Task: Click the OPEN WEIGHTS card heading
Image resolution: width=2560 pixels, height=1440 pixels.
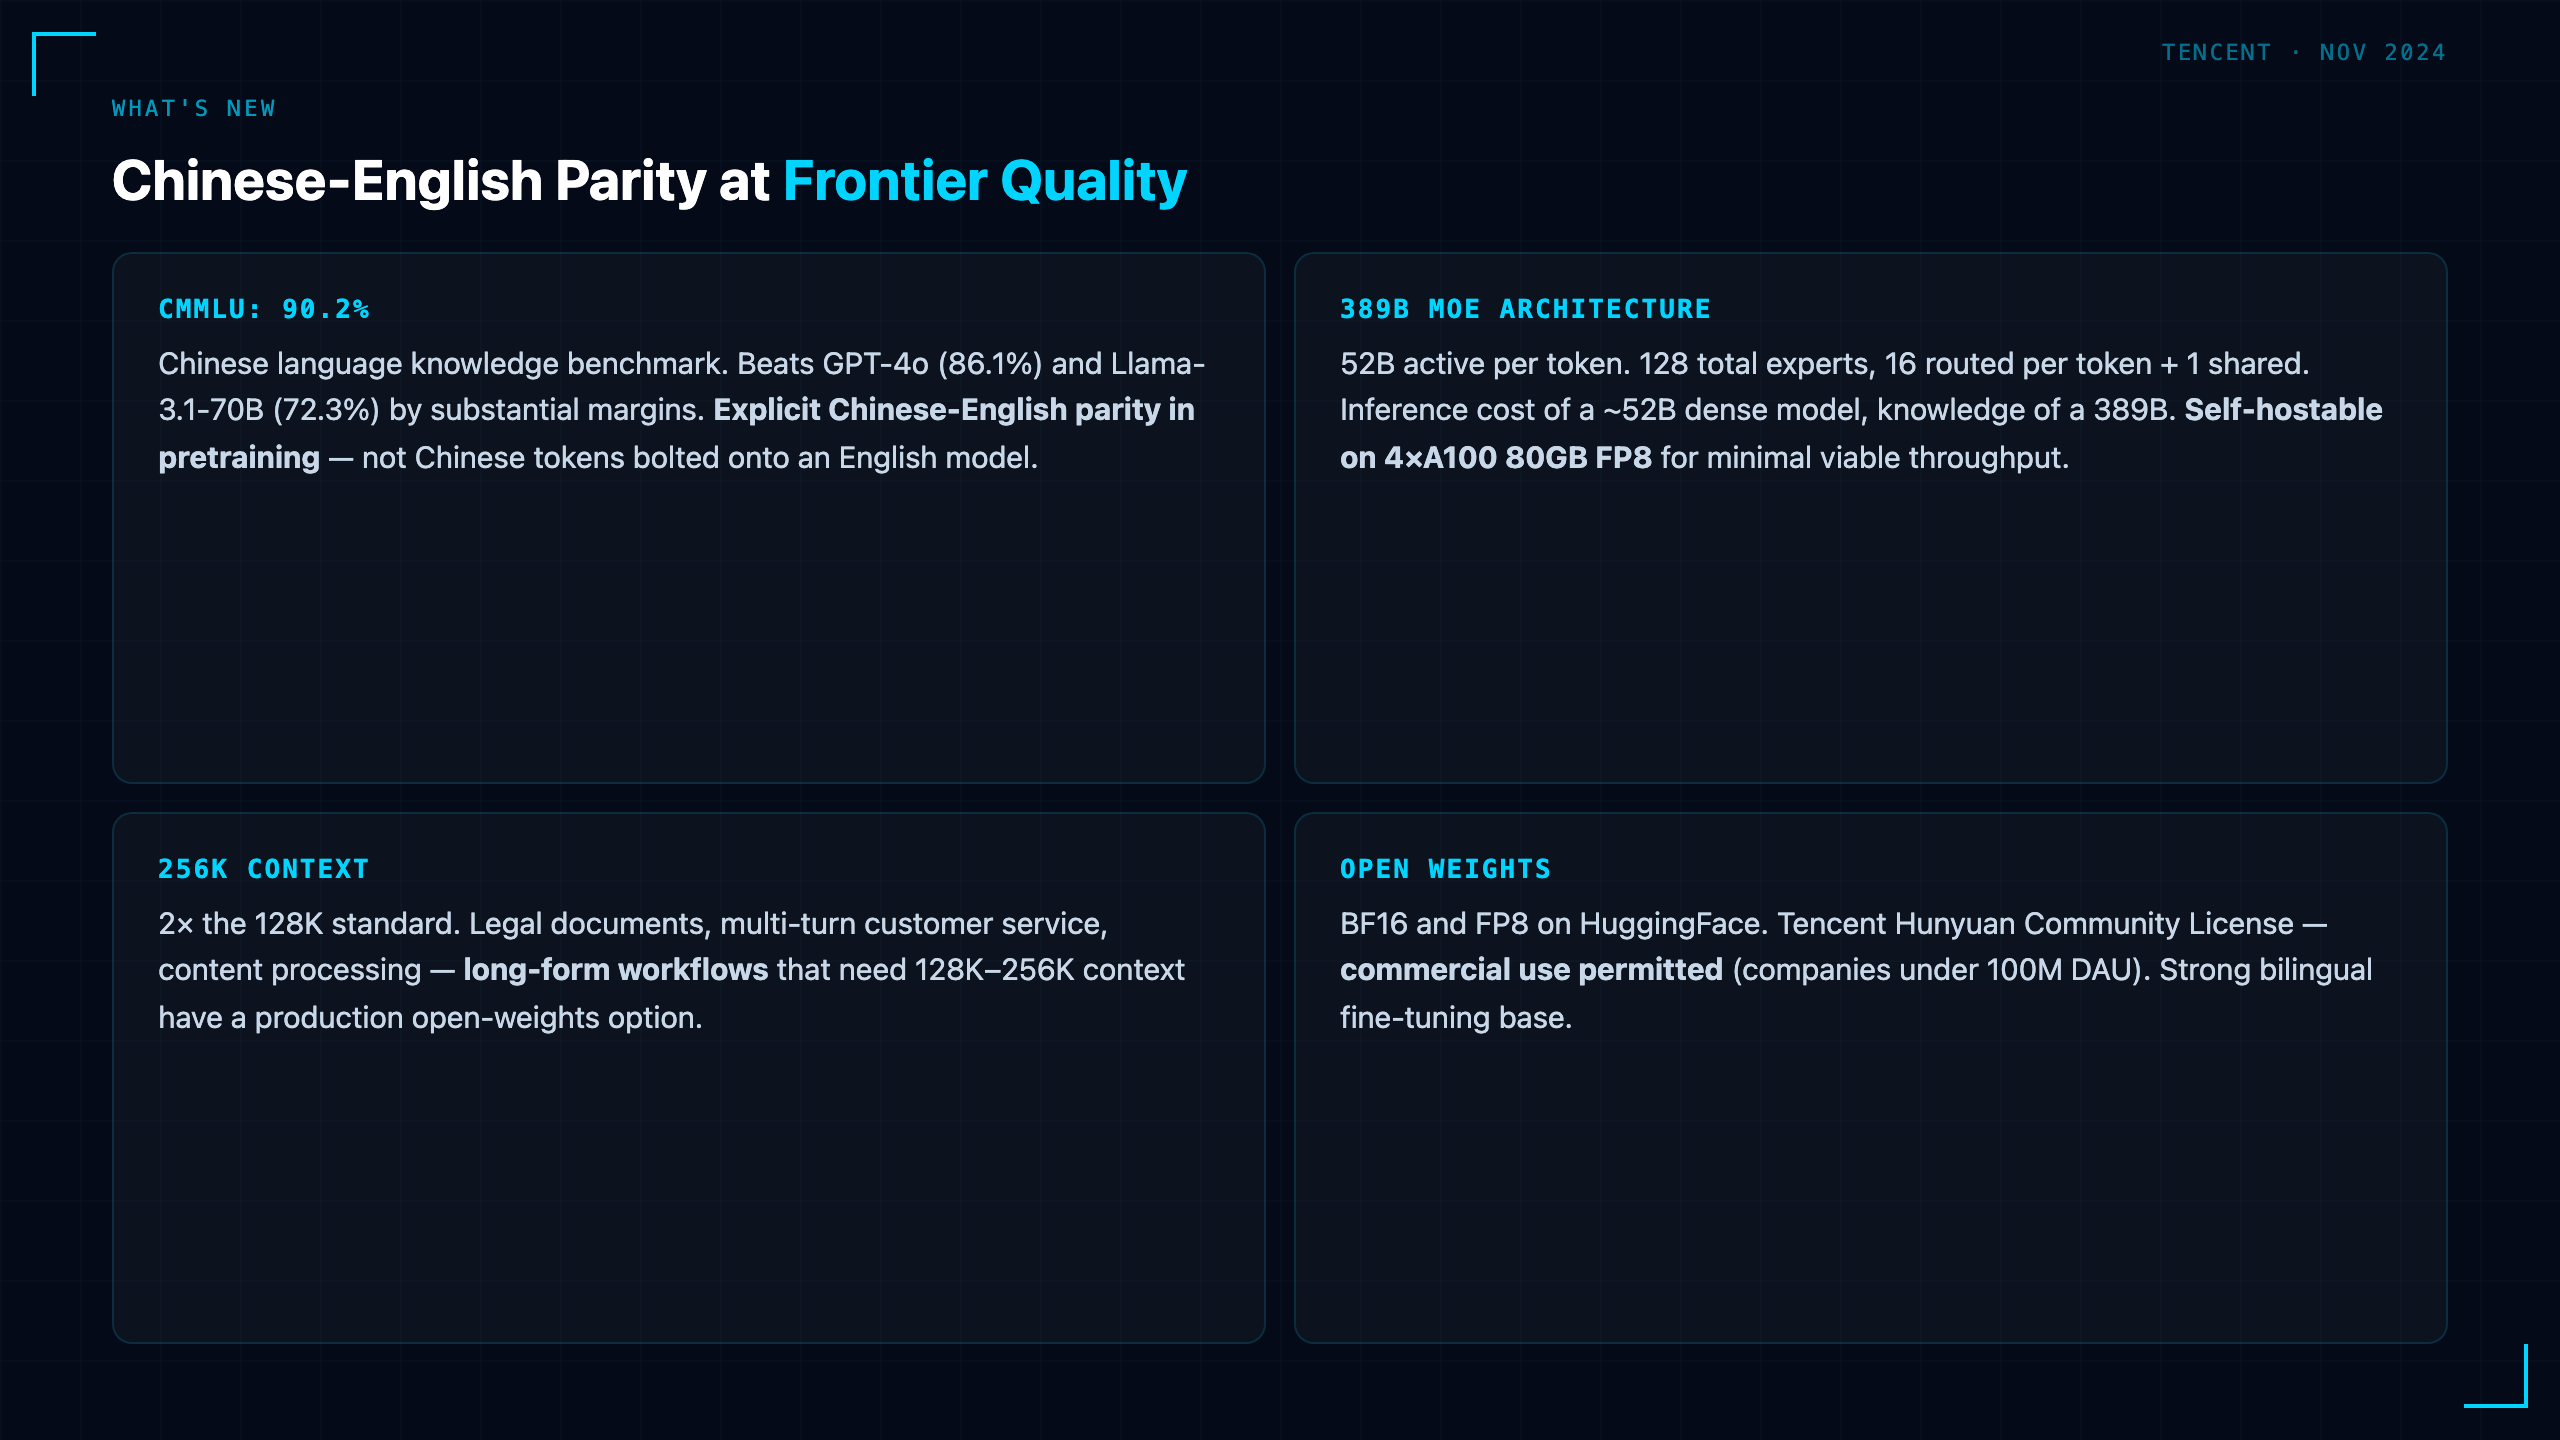Action: pos(1445,869)
